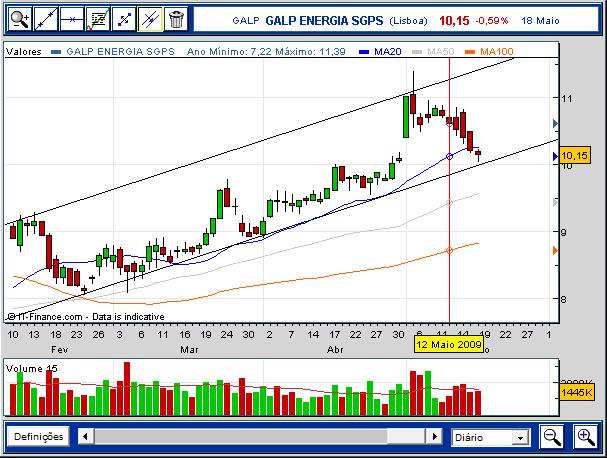Click the IT-Finance.com data indicative notice
Image resolution: width=607 pixels, height=458 pixels.
[x=86, y=317]
